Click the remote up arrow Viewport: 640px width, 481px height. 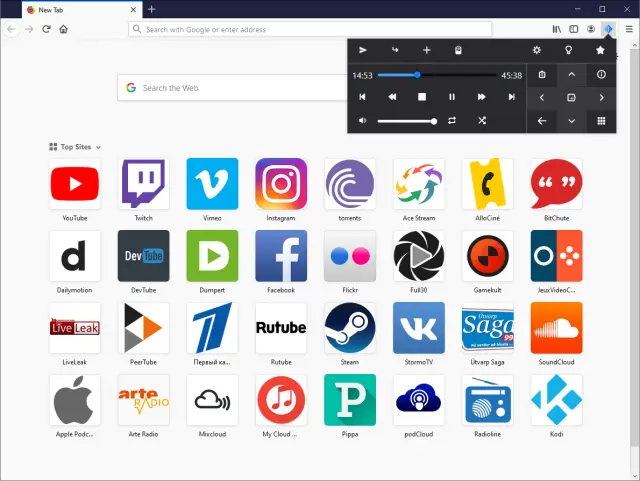(x=572, y=74)
